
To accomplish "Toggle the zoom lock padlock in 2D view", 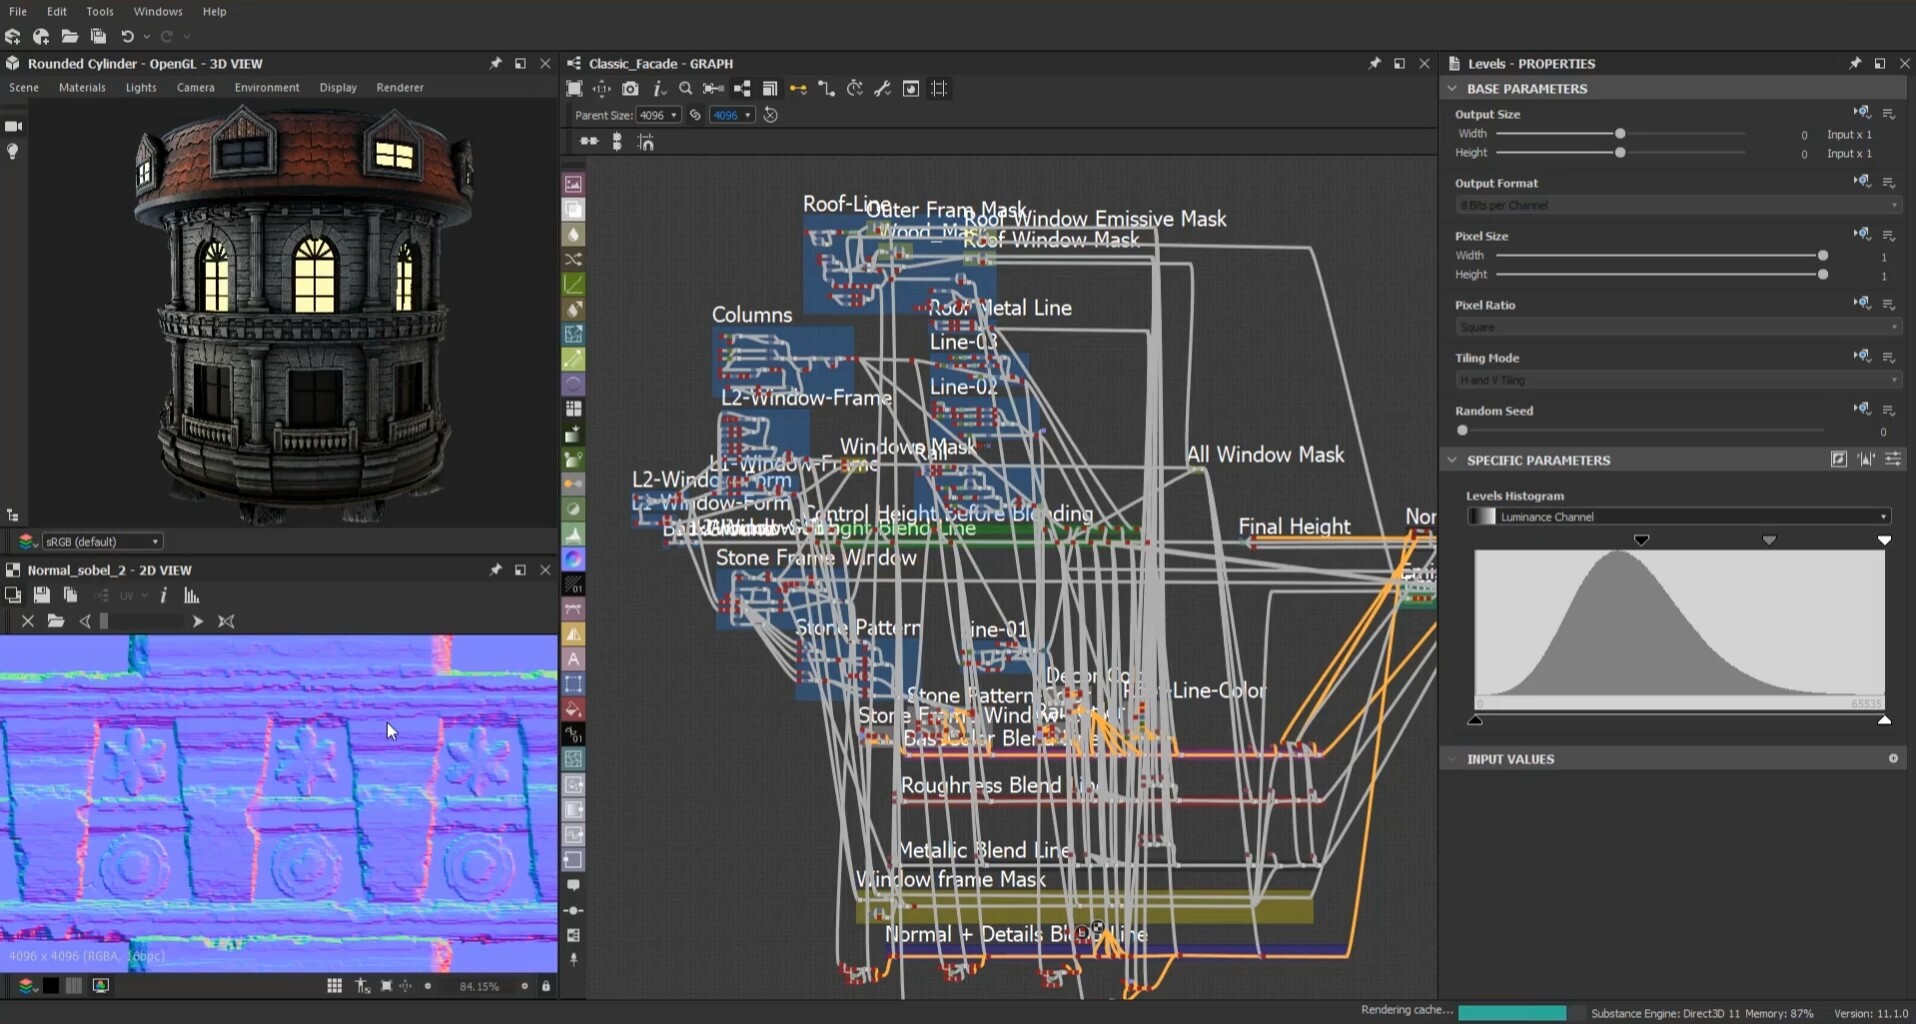I will click(x=546, y=986).
